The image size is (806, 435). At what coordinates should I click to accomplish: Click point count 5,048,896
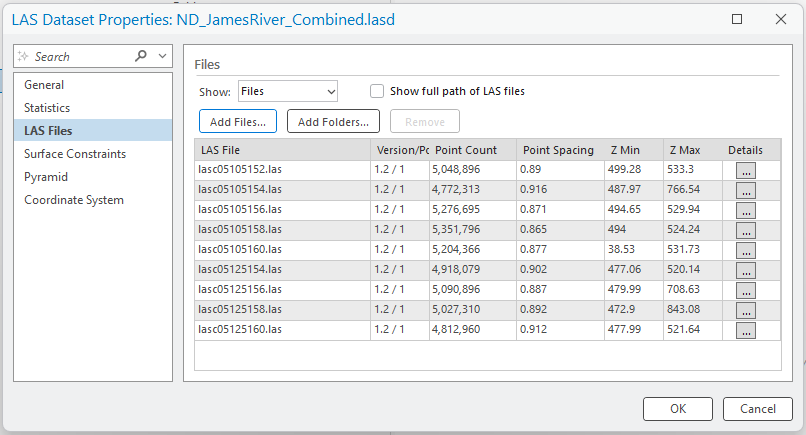tap(456, 169)
